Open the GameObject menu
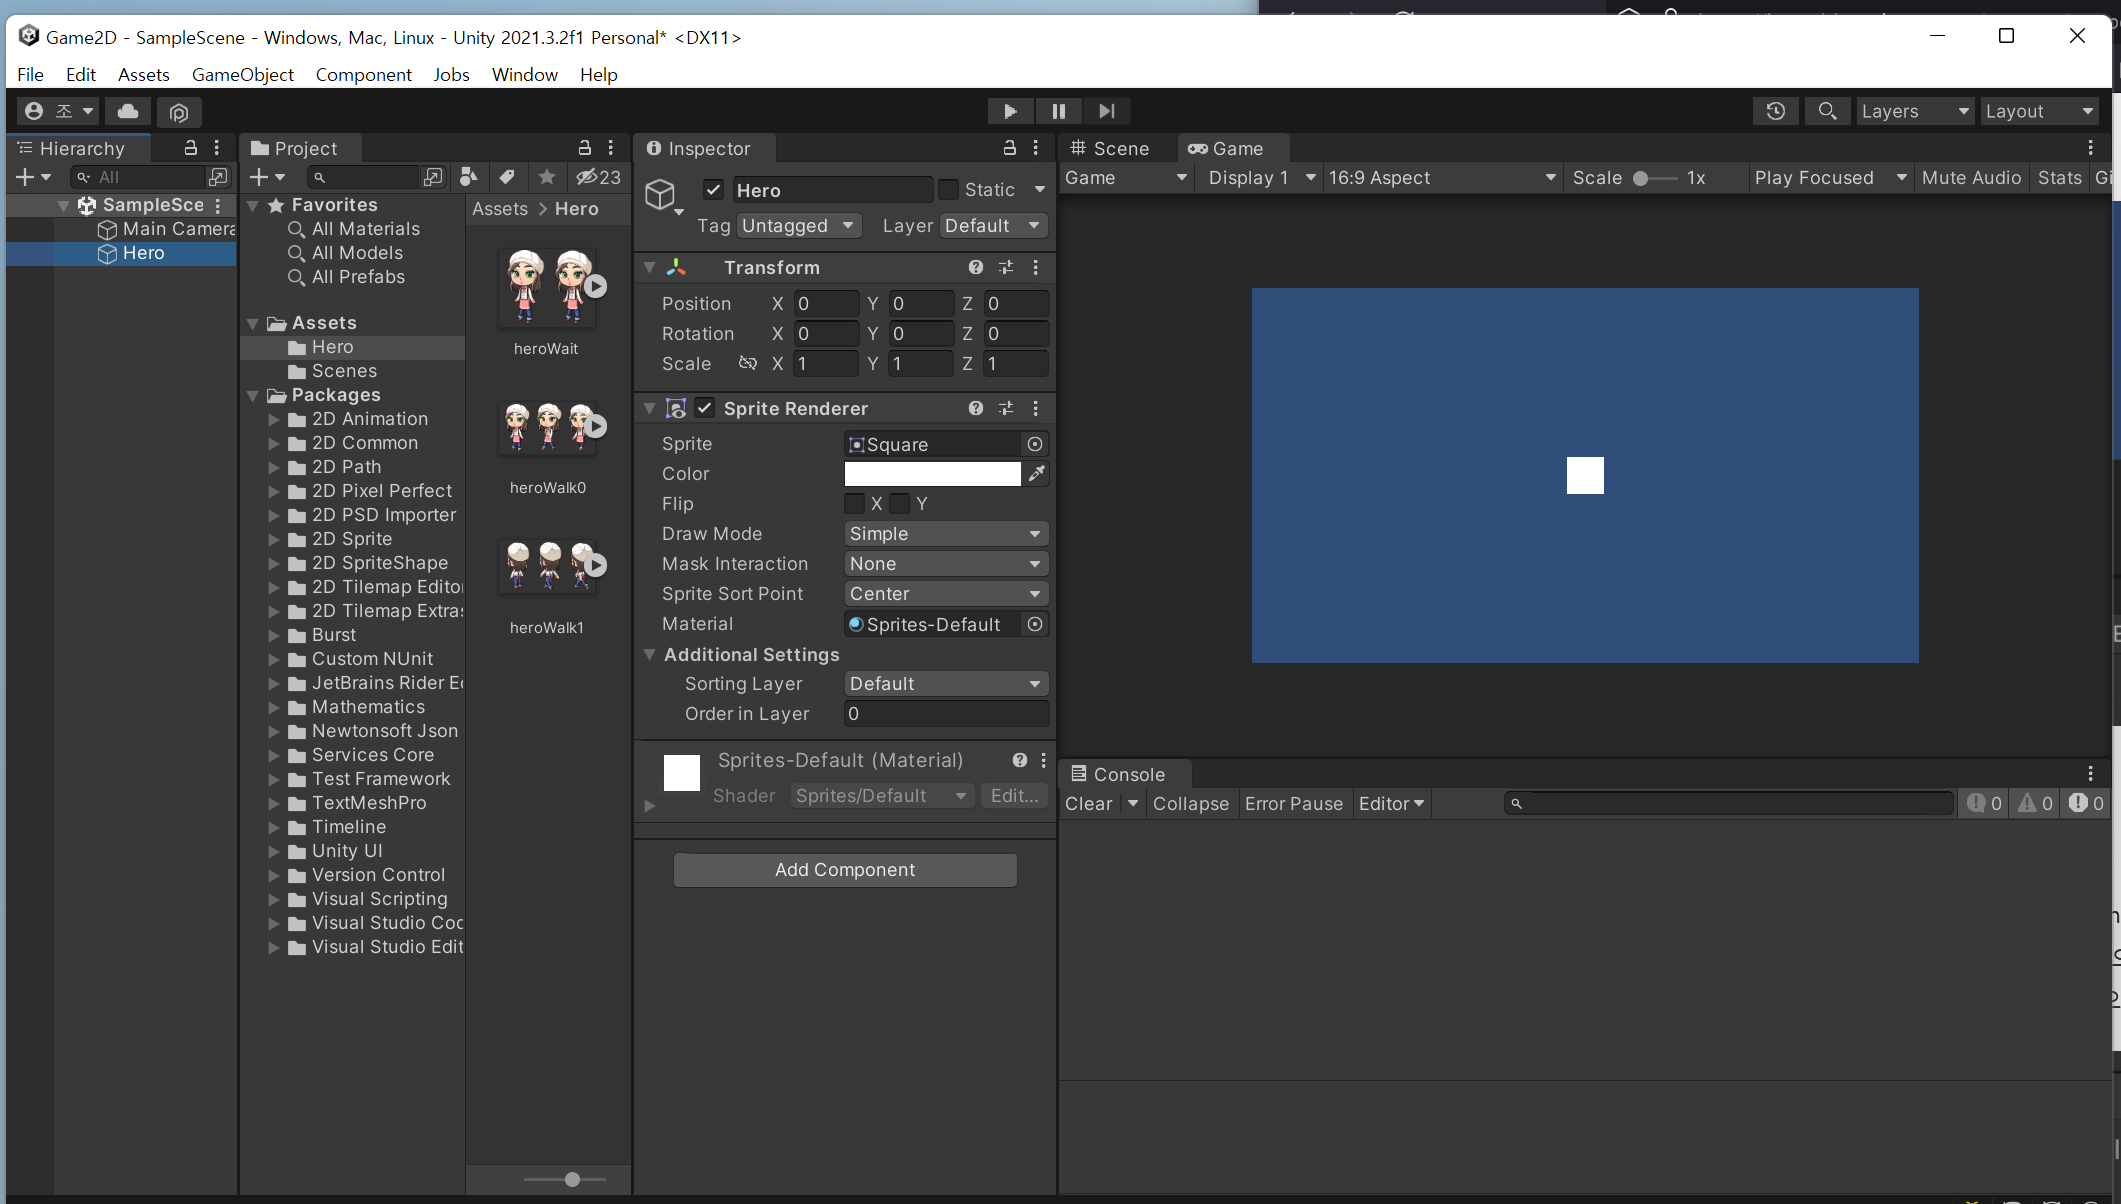Screen dimensions: 2121x1204 tap(242, 75)
